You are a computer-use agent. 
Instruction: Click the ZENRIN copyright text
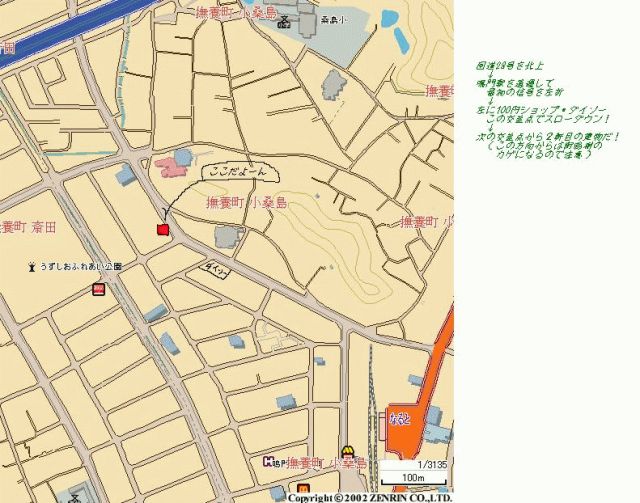pyautogui.click(x=370, y=497)
